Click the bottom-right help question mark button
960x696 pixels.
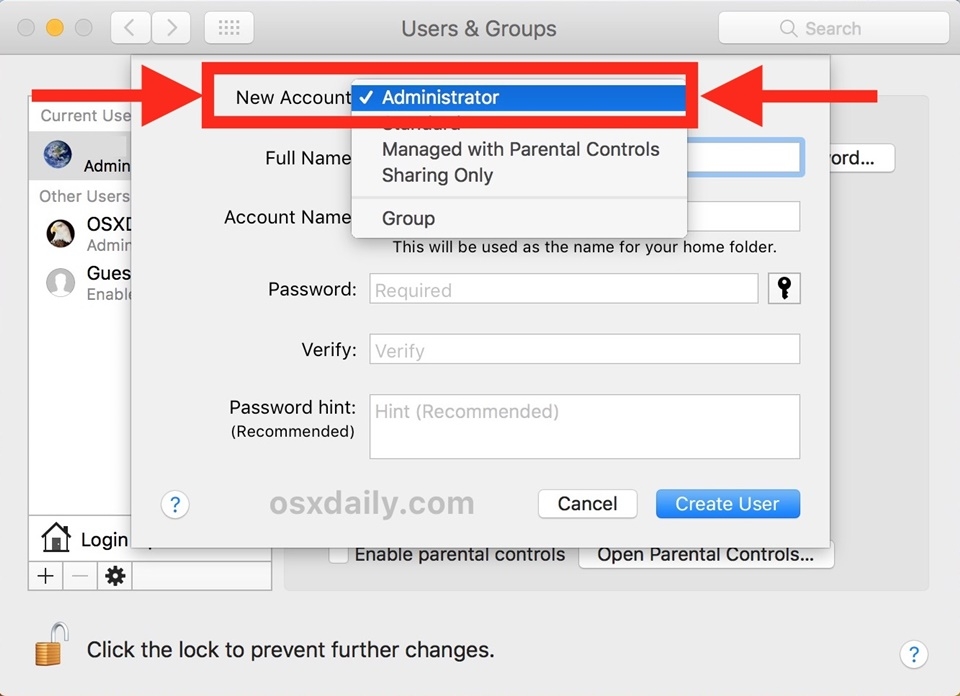pyautogui.click(x=913, y=654)
